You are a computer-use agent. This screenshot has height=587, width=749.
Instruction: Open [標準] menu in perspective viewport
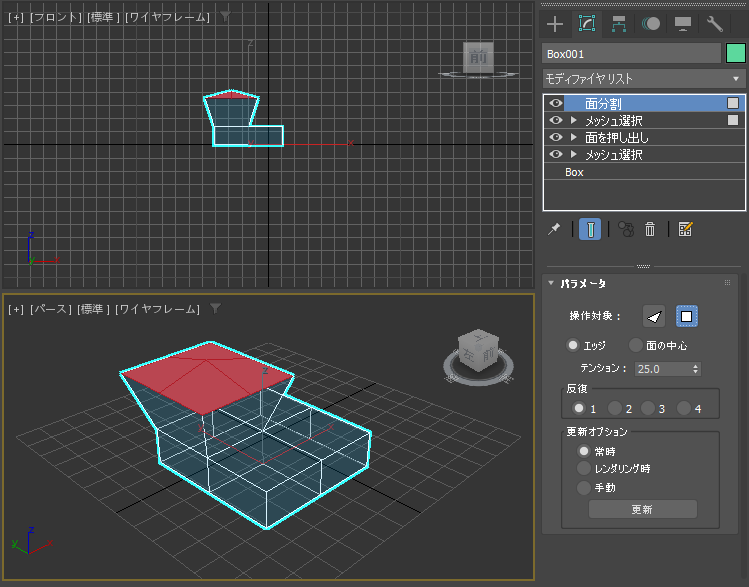click(x=93, y=309)
